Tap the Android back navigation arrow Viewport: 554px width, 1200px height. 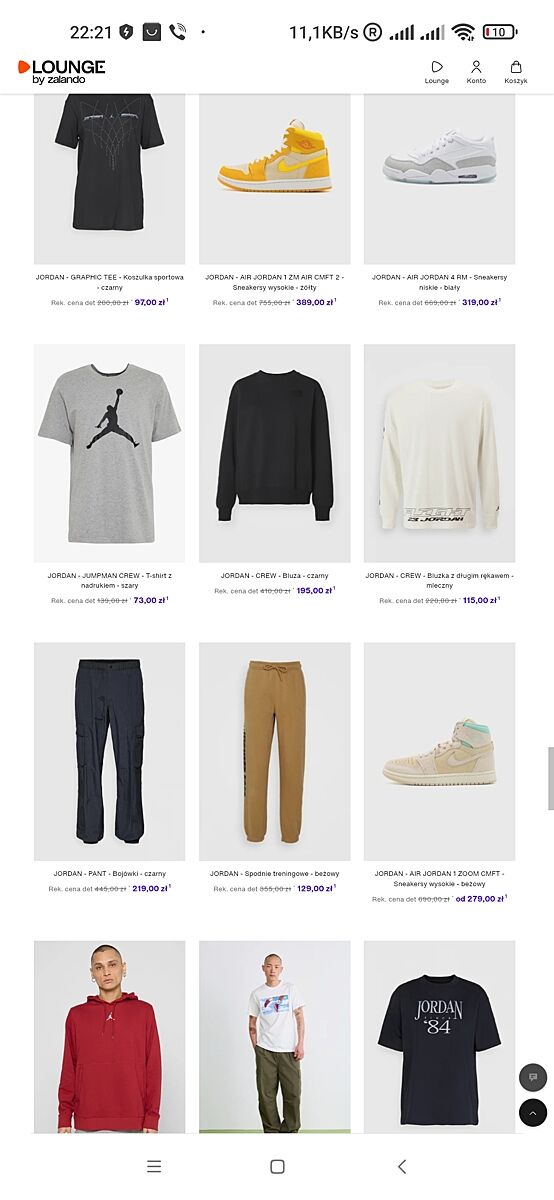(x=402, y=1166)
